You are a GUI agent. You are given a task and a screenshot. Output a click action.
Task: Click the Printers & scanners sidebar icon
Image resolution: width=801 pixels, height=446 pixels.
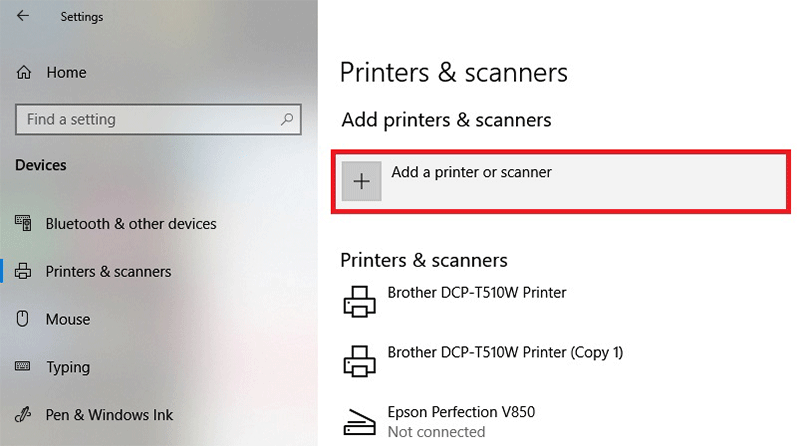click(23, 271)
